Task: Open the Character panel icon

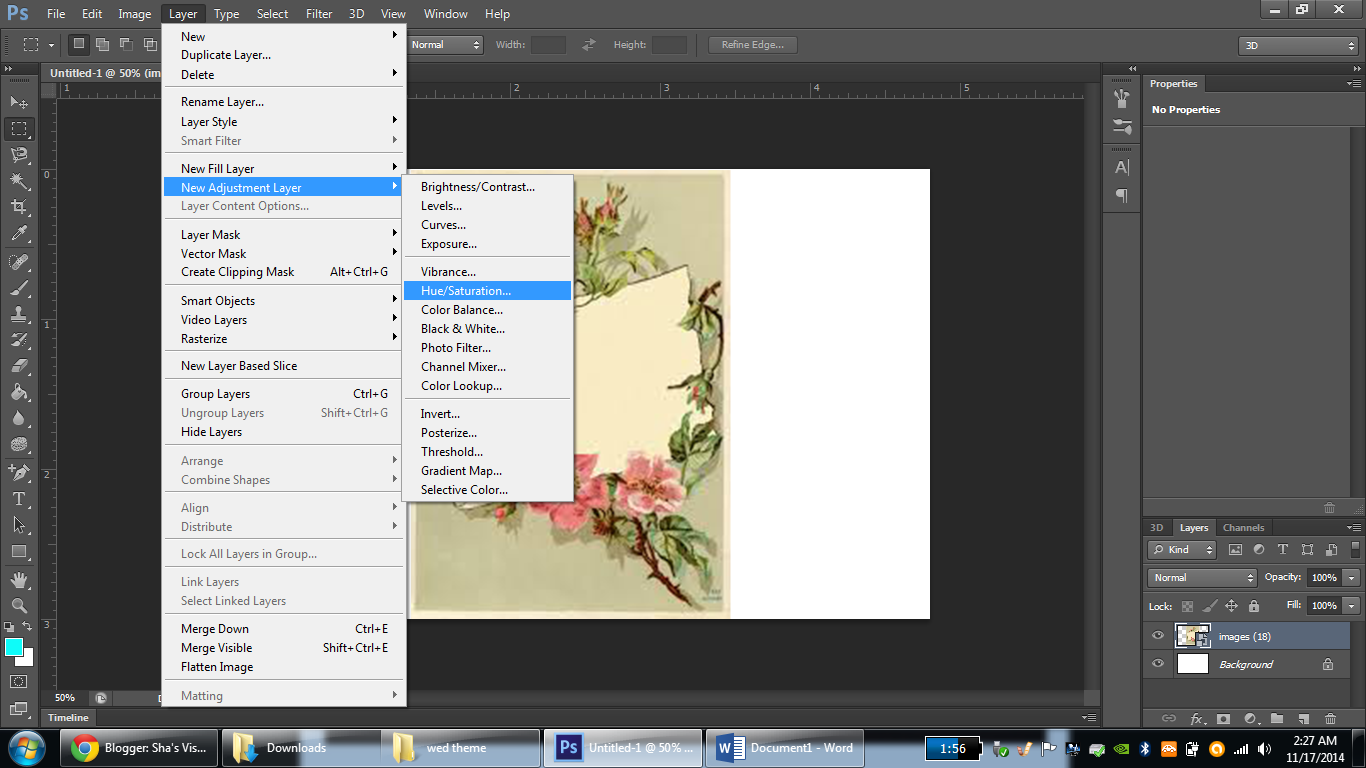Action: click(x=1122, y=167)
